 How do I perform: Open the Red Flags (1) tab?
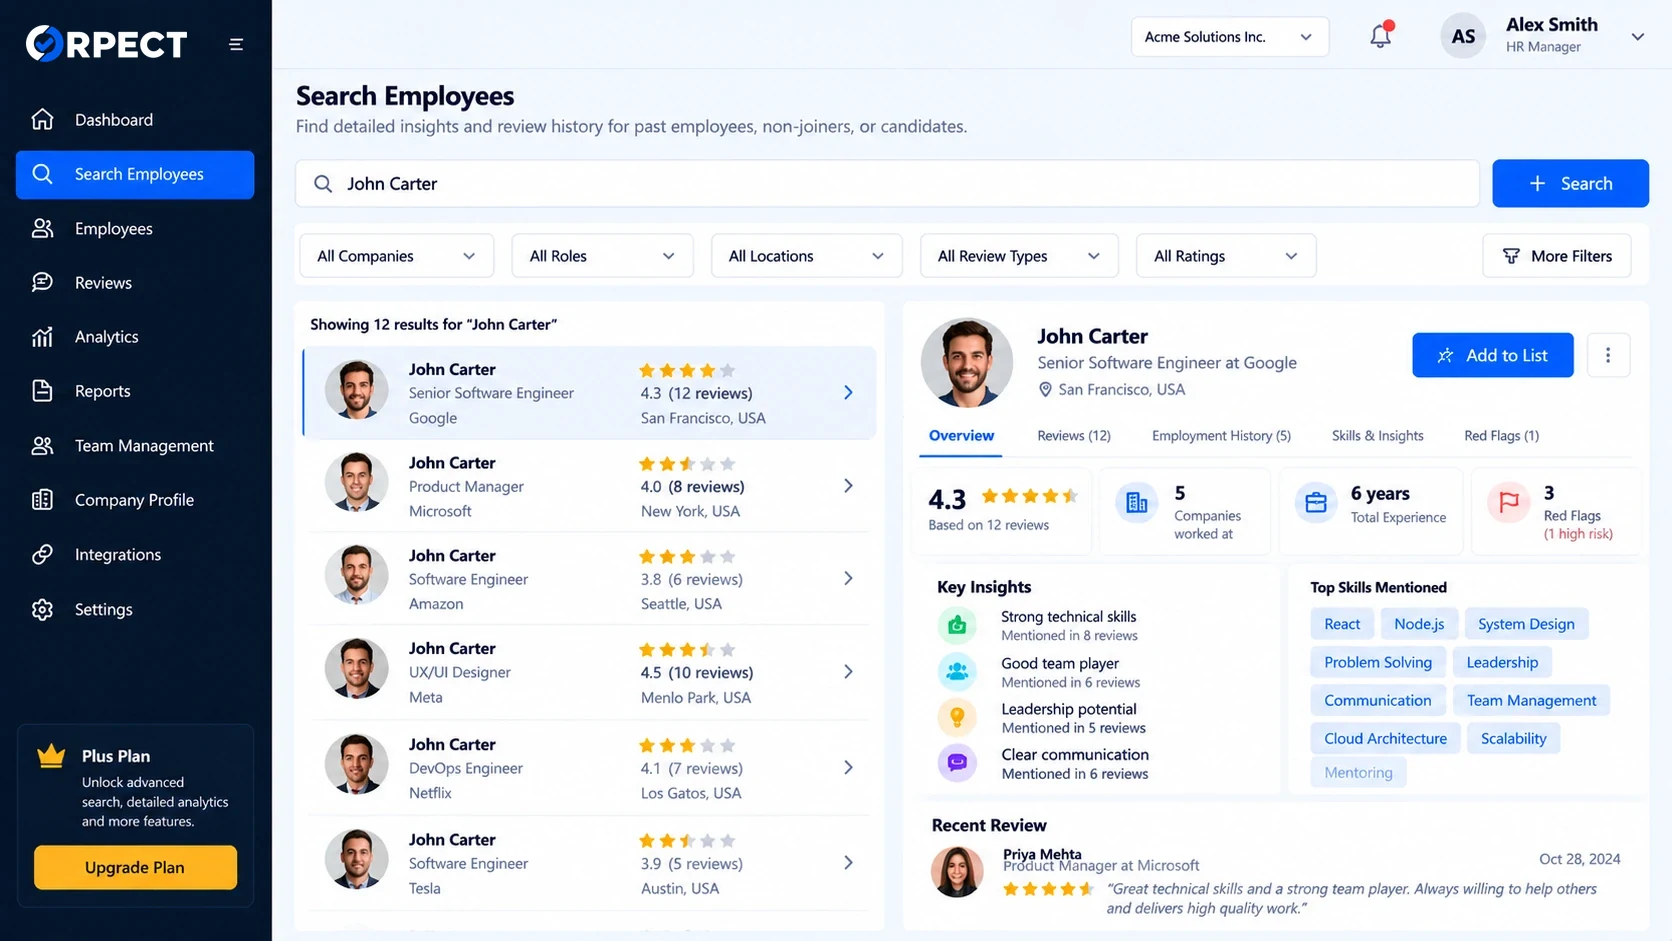click(1501, 436)
